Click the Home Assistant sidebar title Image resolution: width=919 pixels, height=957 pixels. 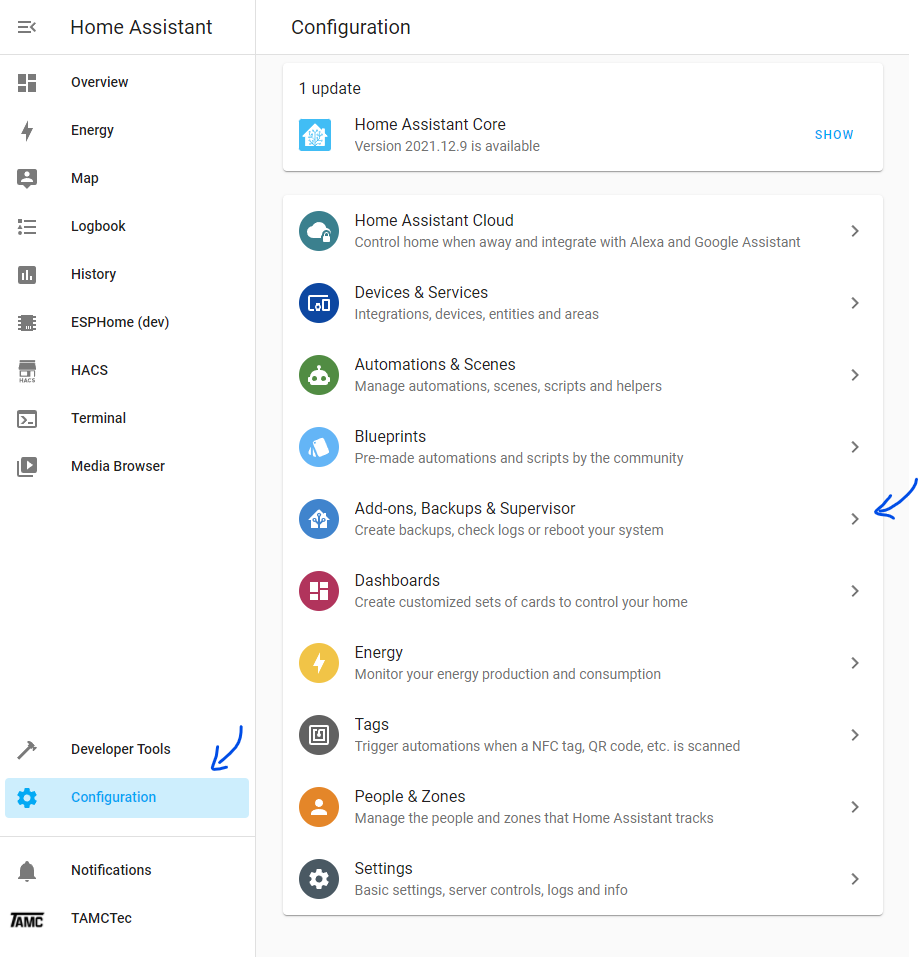point(141,27)
